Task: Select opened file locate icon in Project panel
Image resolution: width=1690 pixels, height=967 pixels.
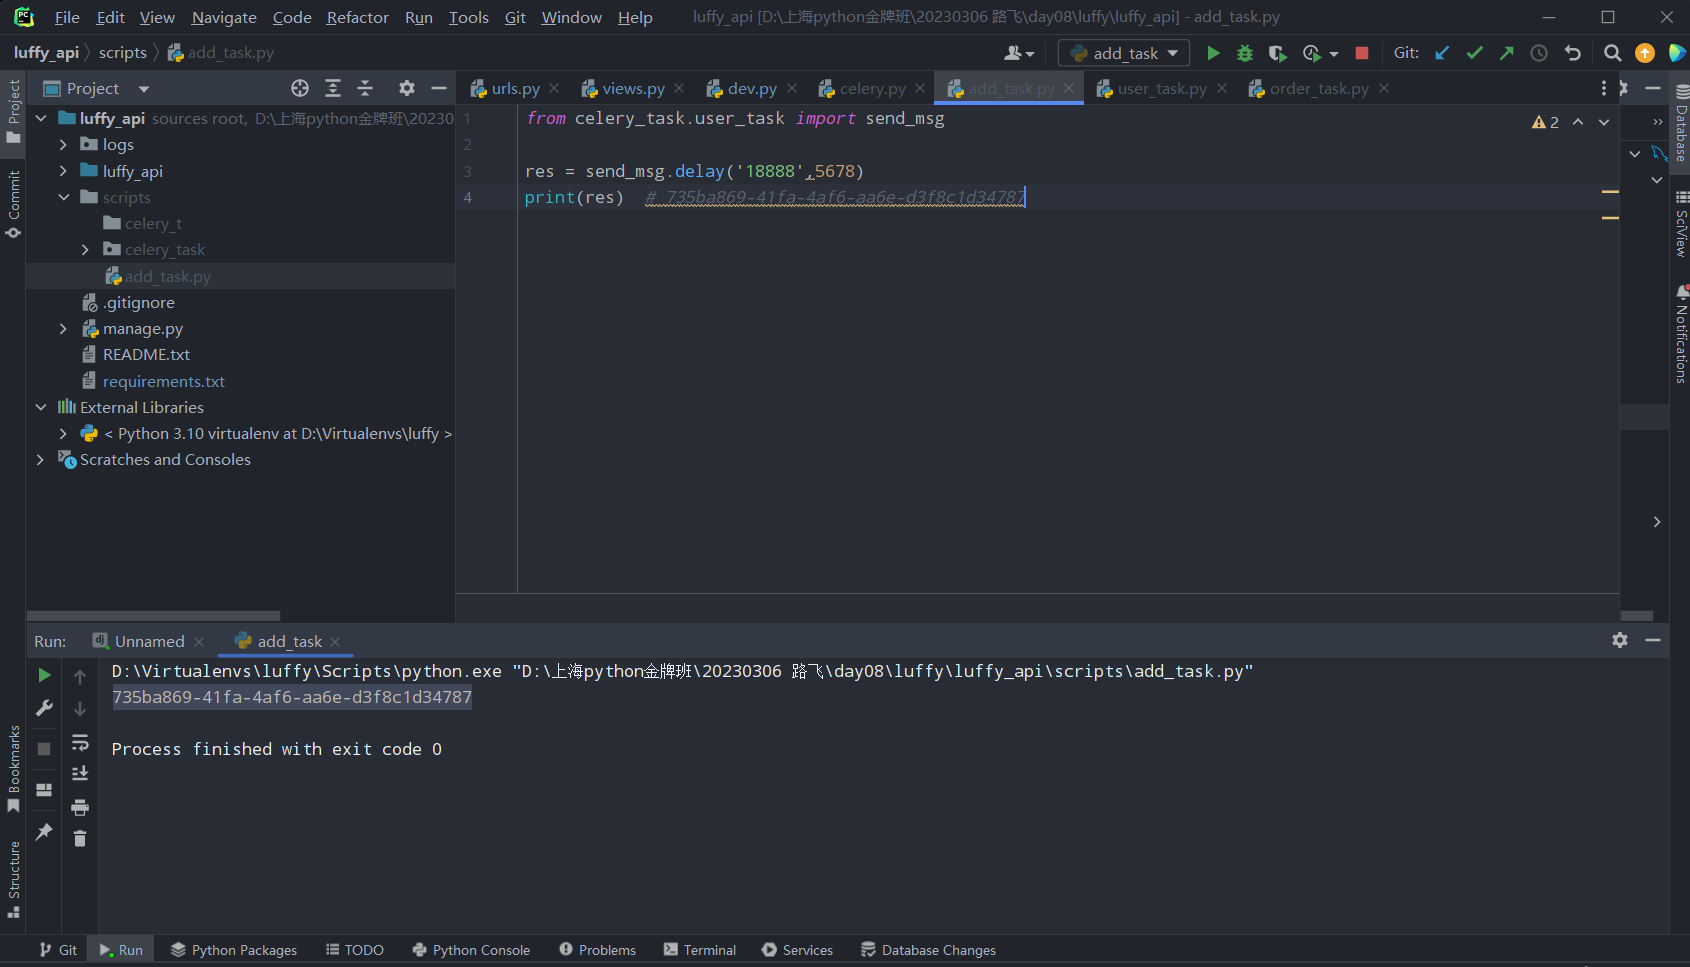Action: (x=300, y=88)
